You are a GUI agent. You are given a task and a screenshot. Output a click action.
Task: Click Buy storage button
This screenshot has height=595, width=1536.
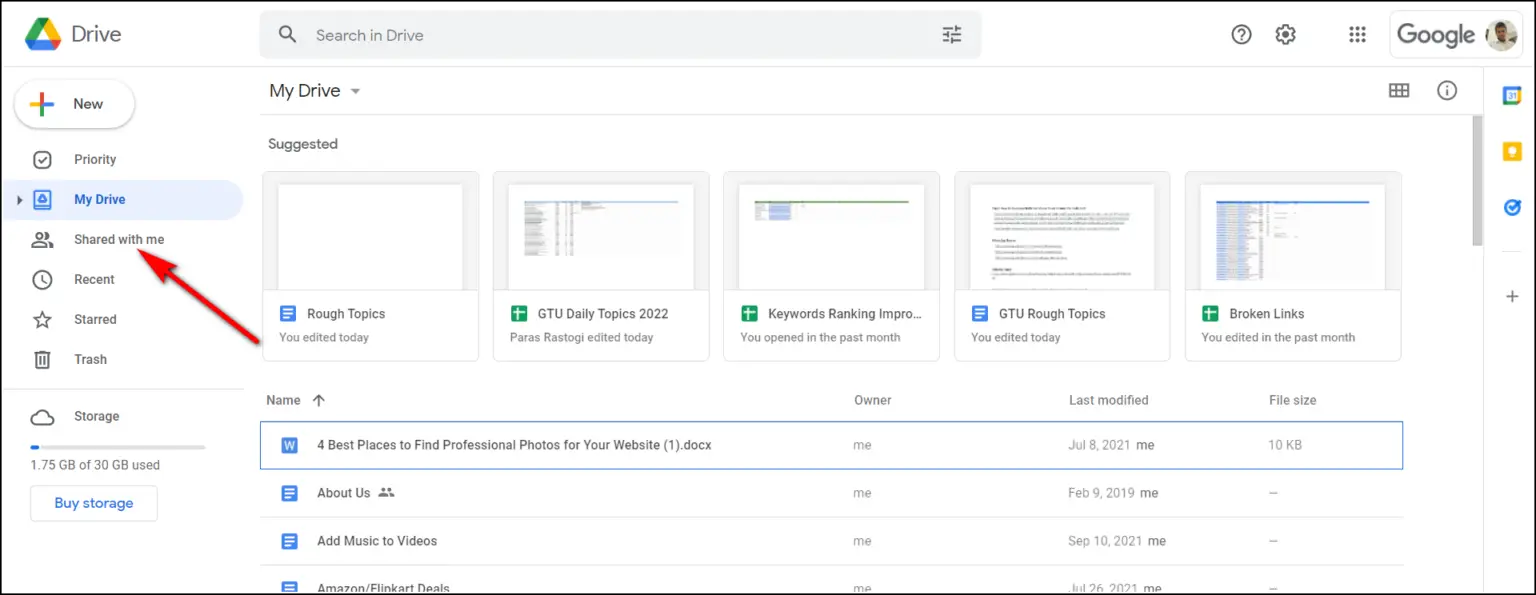[x=93, y=503]
